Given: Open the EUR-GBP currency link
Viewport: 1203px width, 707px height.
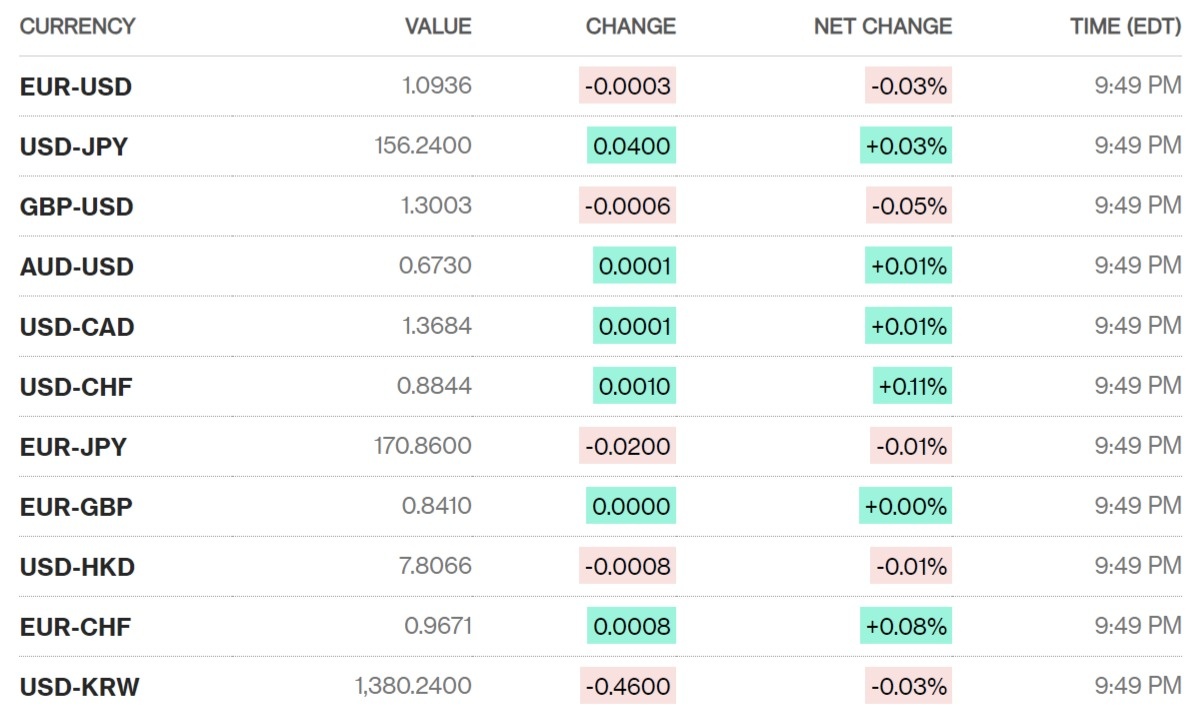Looking at the screenshot, I should [76, 507].
